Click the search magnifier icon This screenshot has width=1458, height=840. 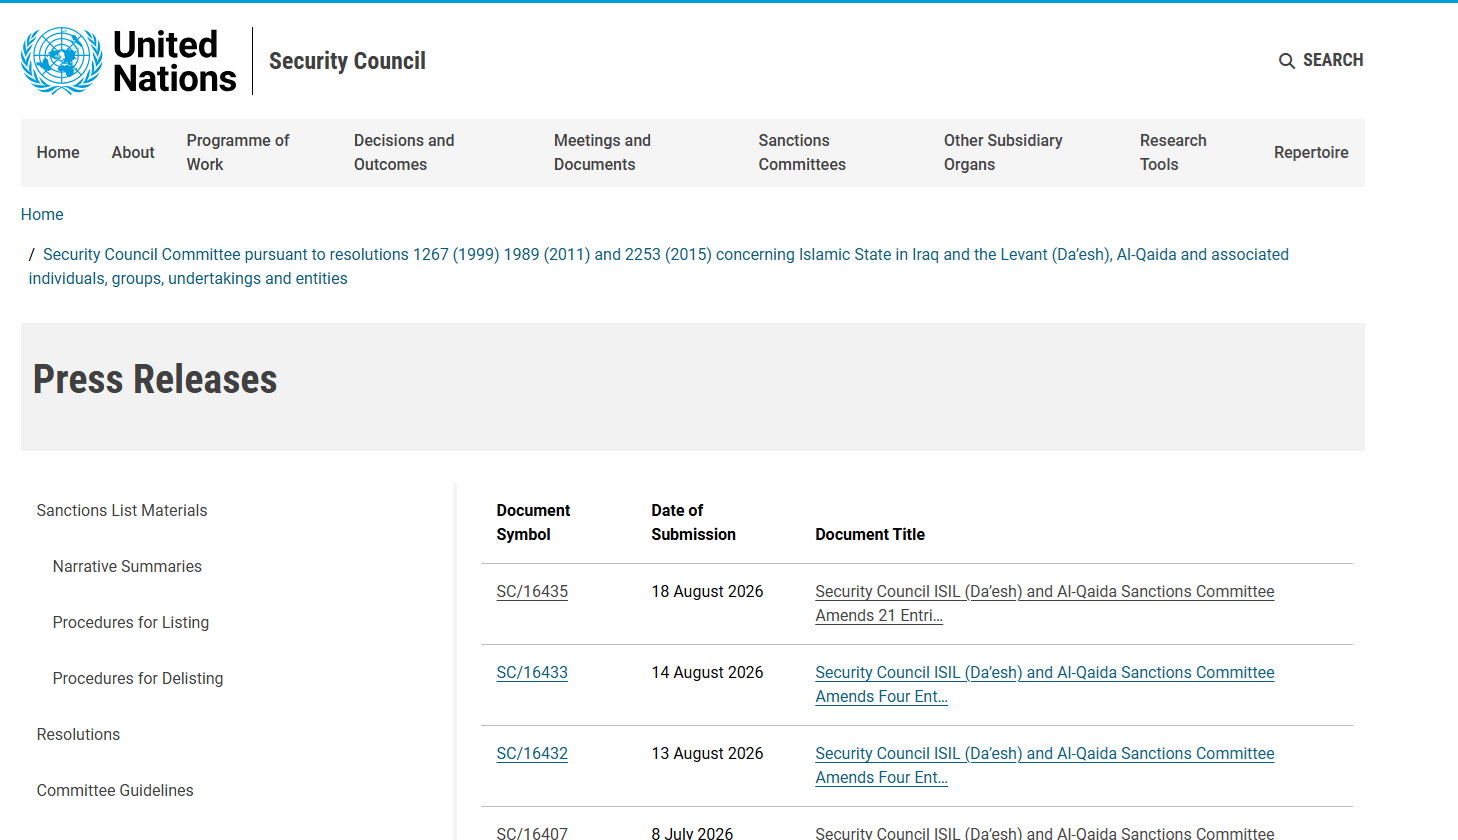pos(1287,61)
